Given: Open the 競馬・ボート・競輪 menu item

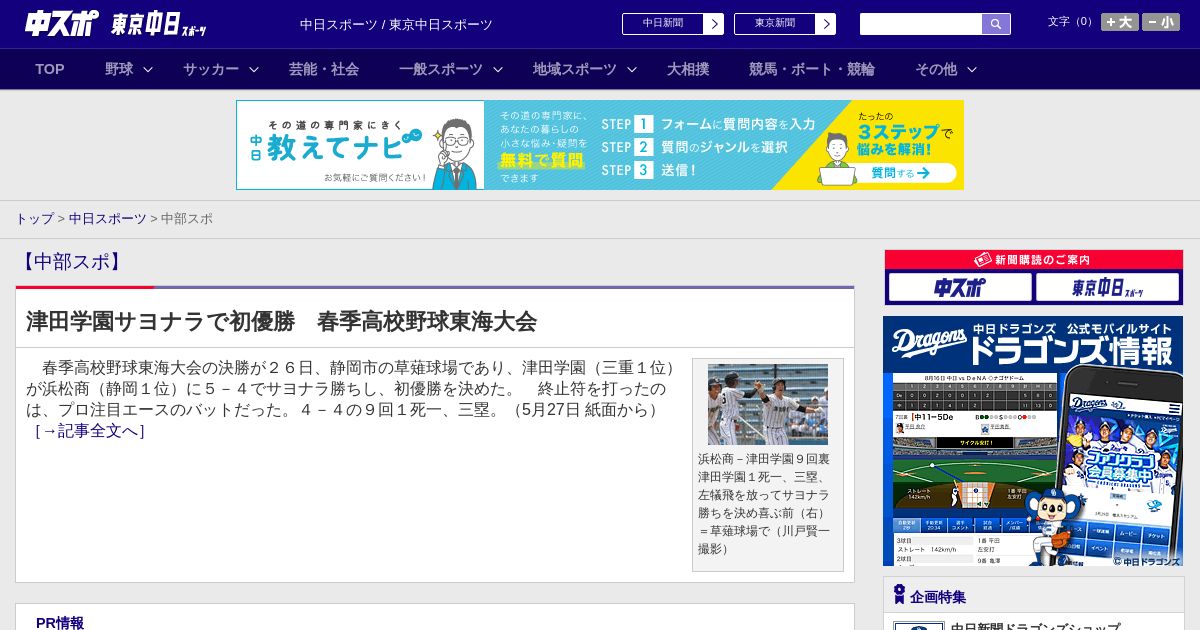Looking at the screenshot, I should pos(812,69).
